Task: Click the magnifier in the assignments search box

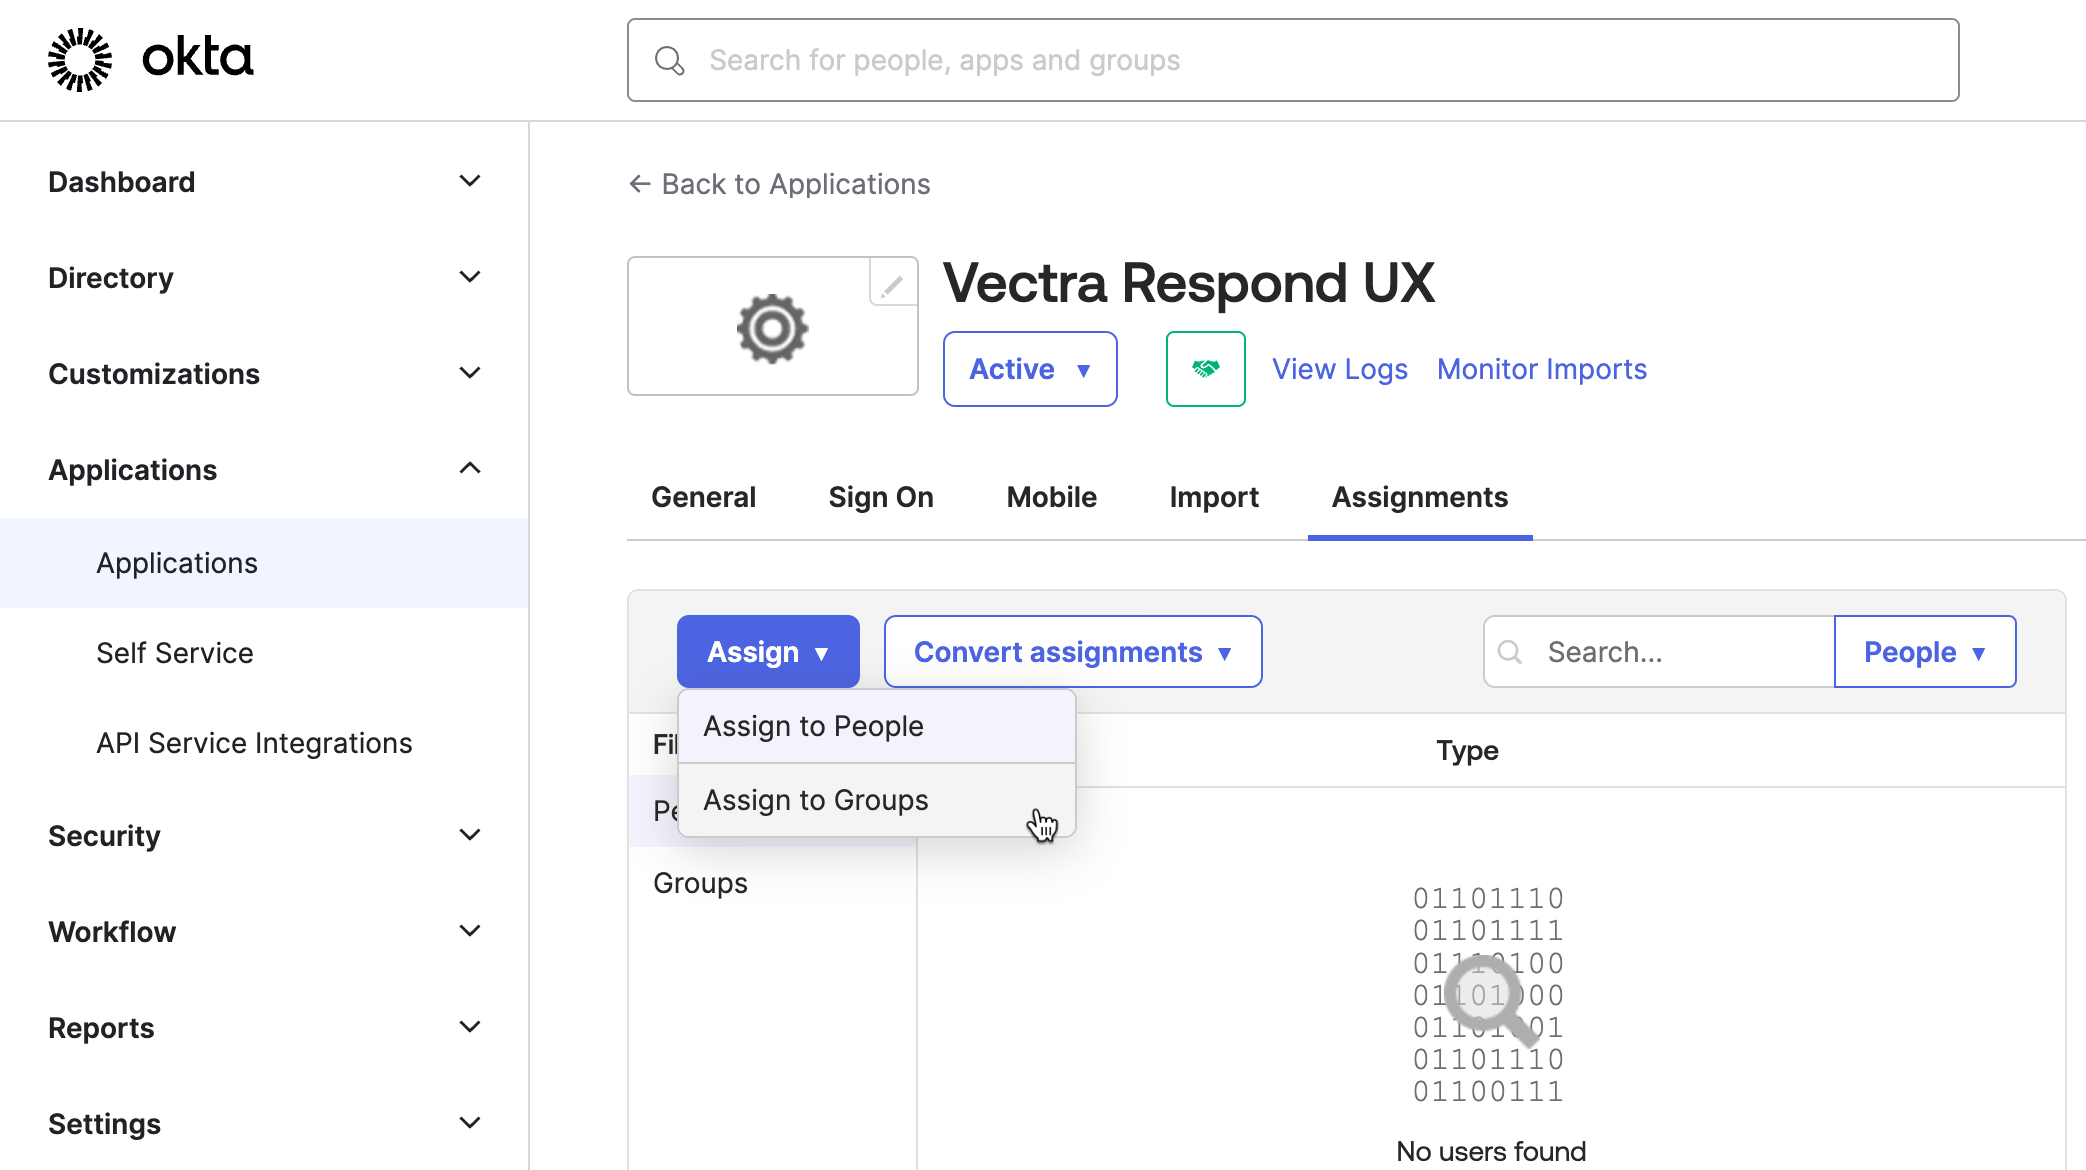Action: point(1510,651)
